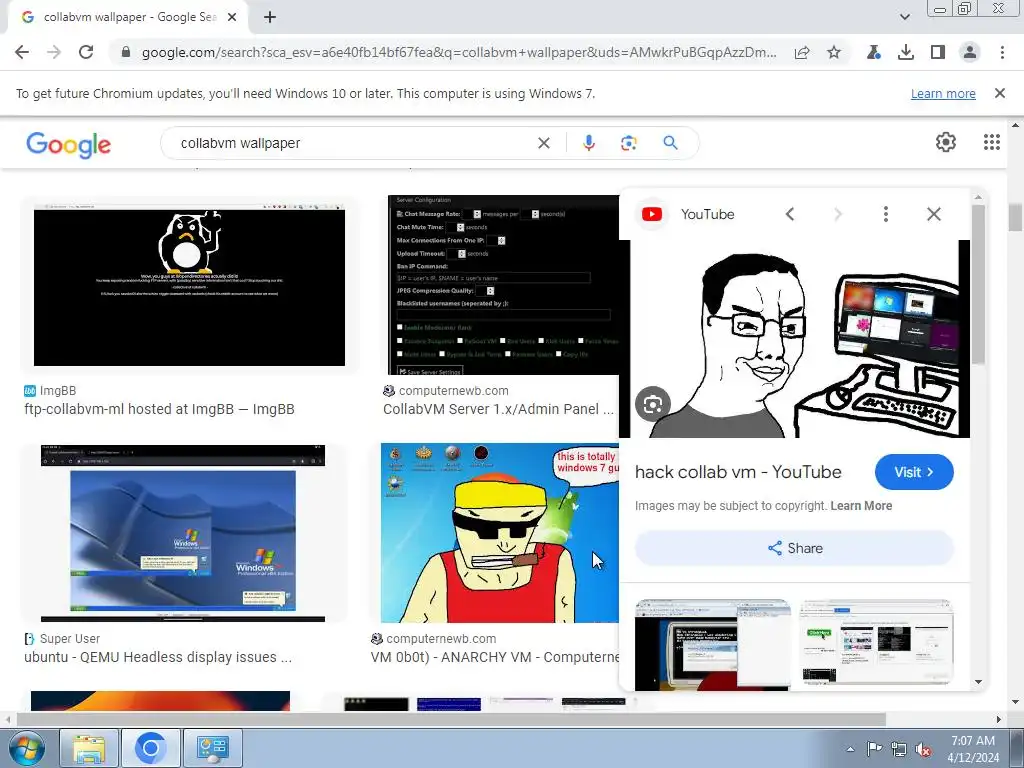Submit search with the magnifier icon
The image size is (1024, 768).
coord(670,143)
